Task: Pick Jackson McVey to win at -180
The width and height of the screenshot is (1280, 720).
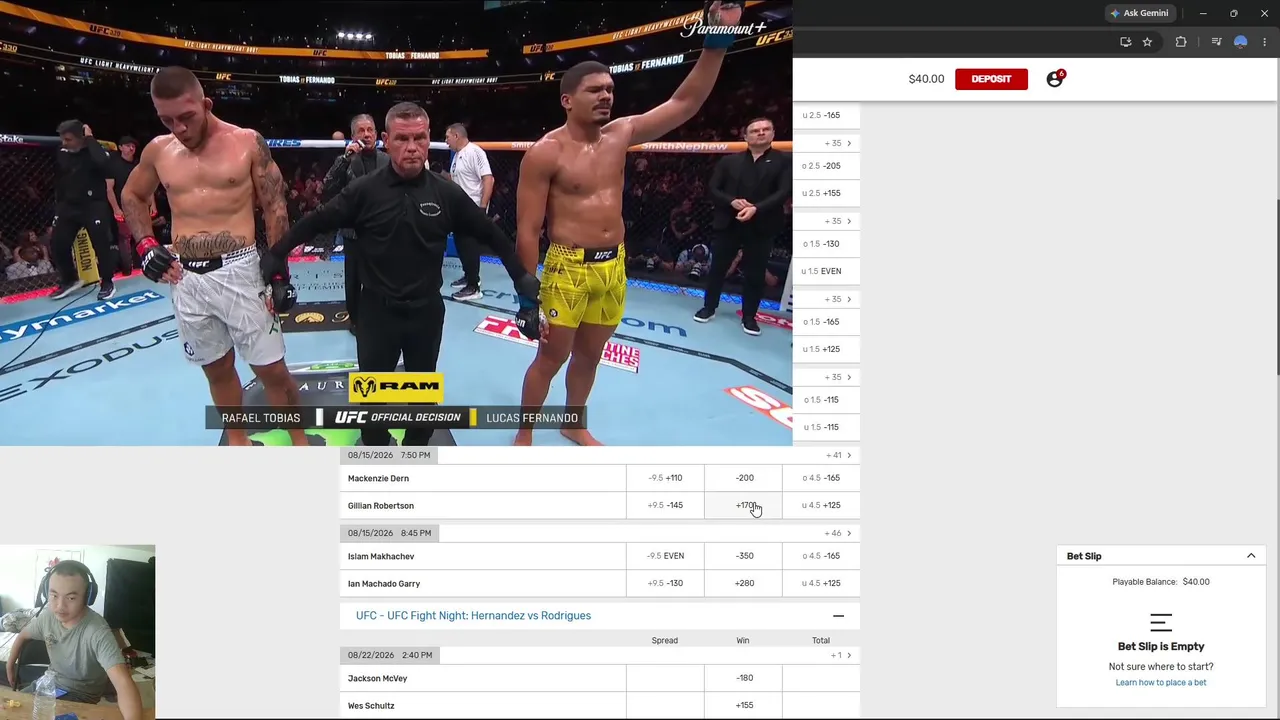Action: tap(744, 678)
